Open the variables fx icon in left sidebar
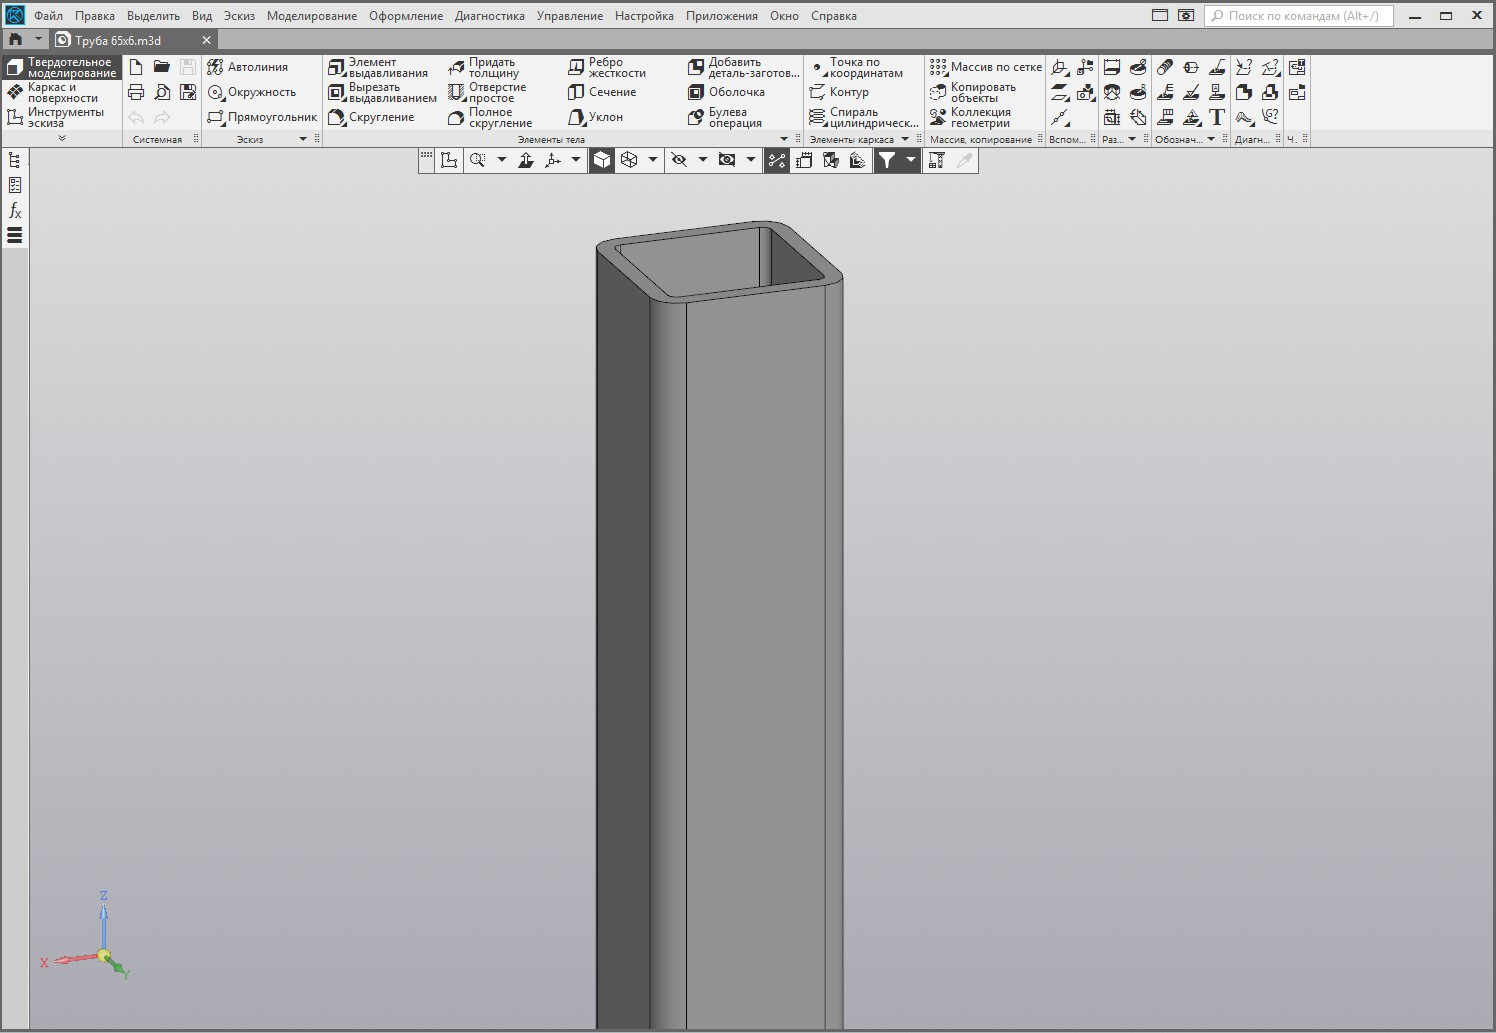The height and width of the screenshot is (1033, 1496). (x=15, y=210)
